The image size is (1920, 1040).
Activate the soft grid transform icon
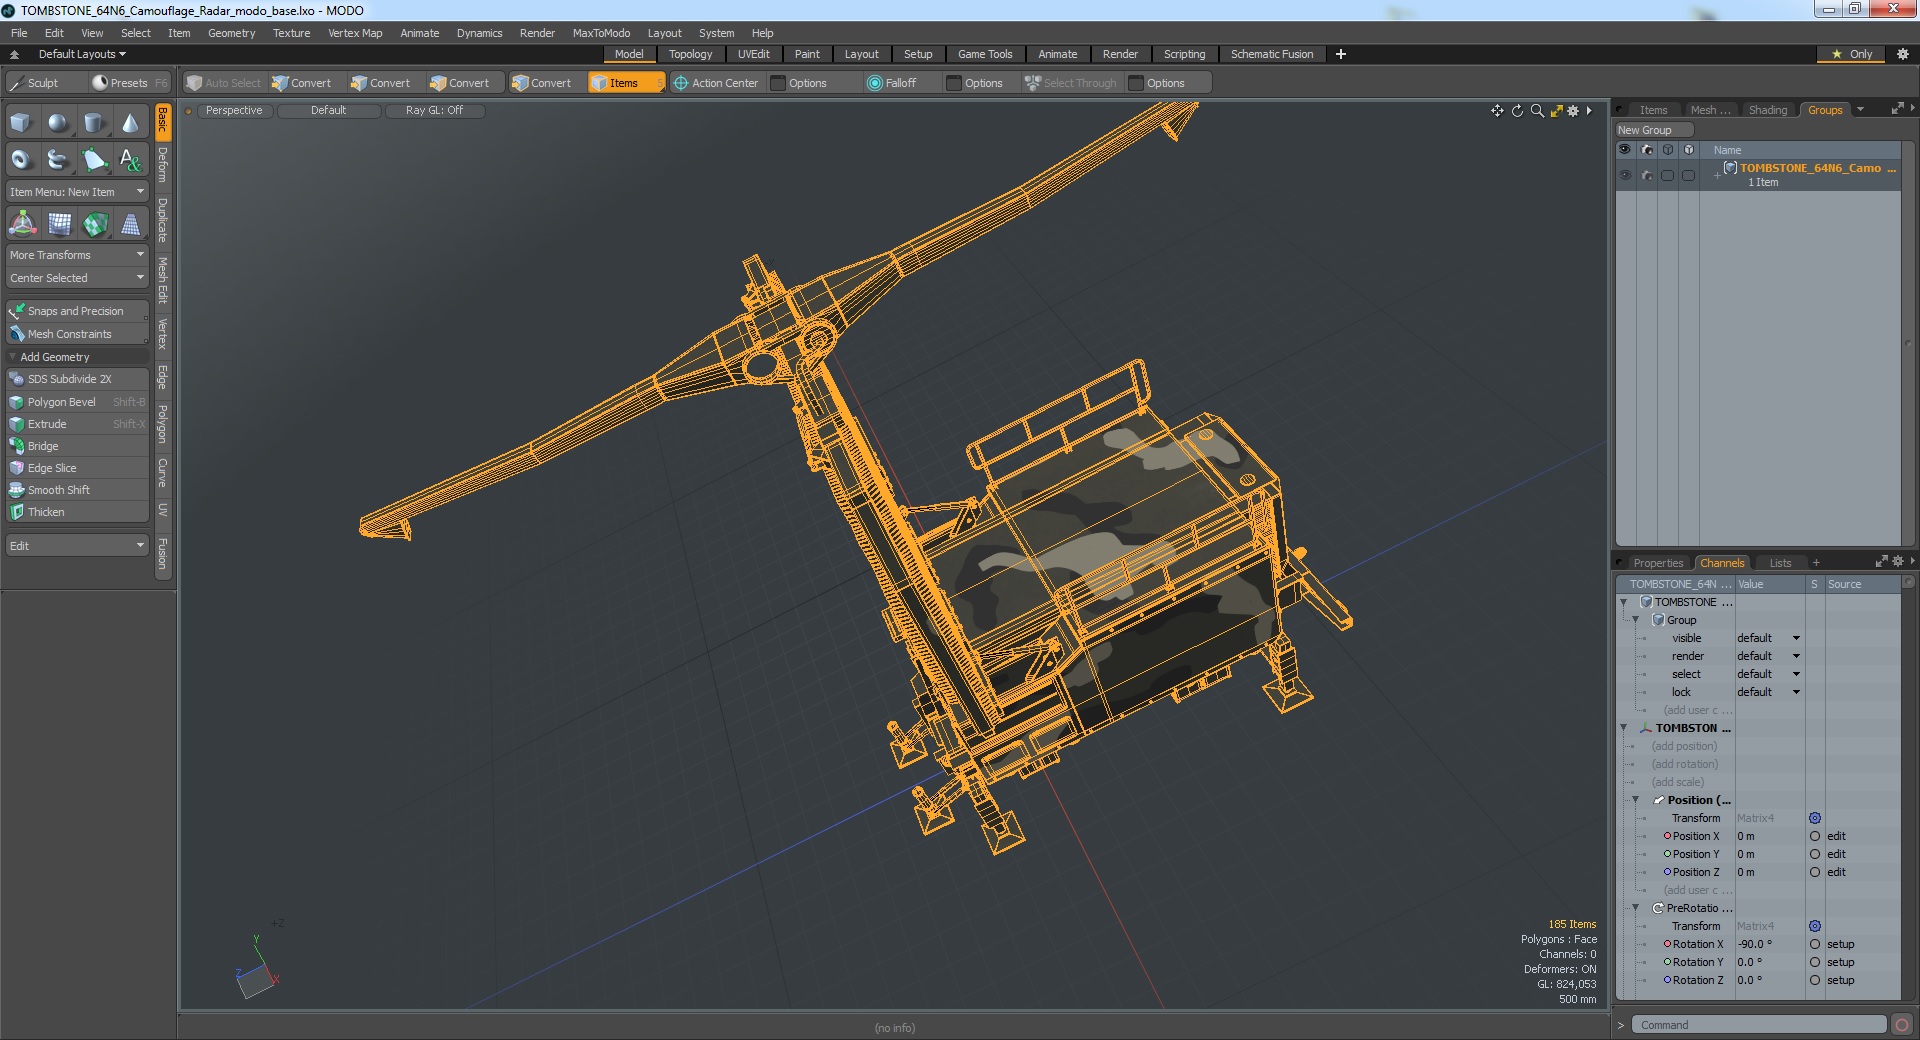pyautogui.click(x=59, y=224)
